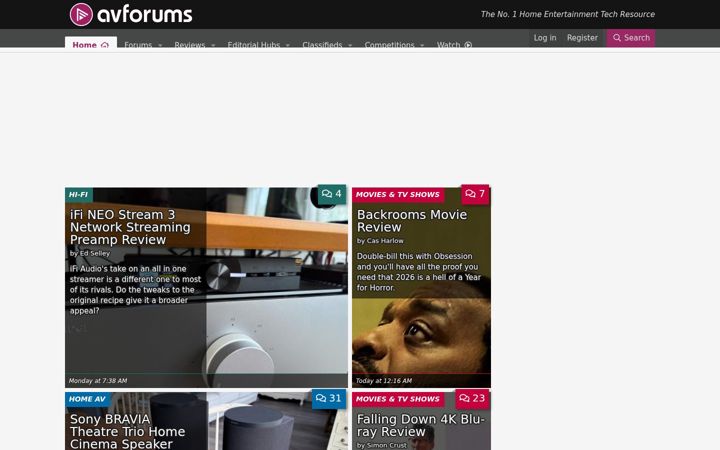Viewport: 720px width, 450px height.
Task: Open Sony BRAVIA Theatre Trio review title
Action: [127, 432]
